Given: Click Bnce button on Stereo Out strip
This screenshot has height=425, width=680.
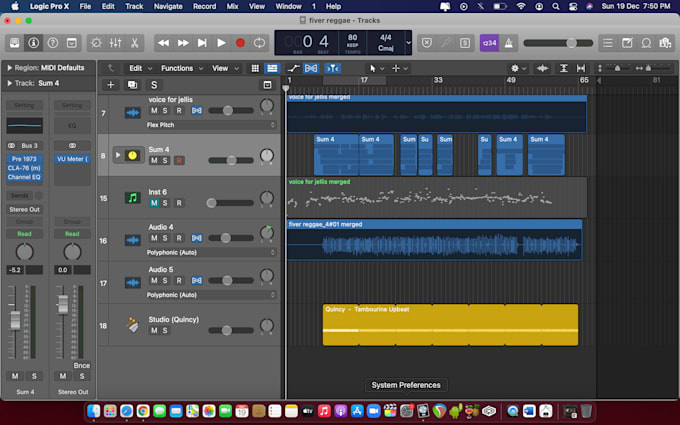Looking at the screenshot, I should pos(82,366).
